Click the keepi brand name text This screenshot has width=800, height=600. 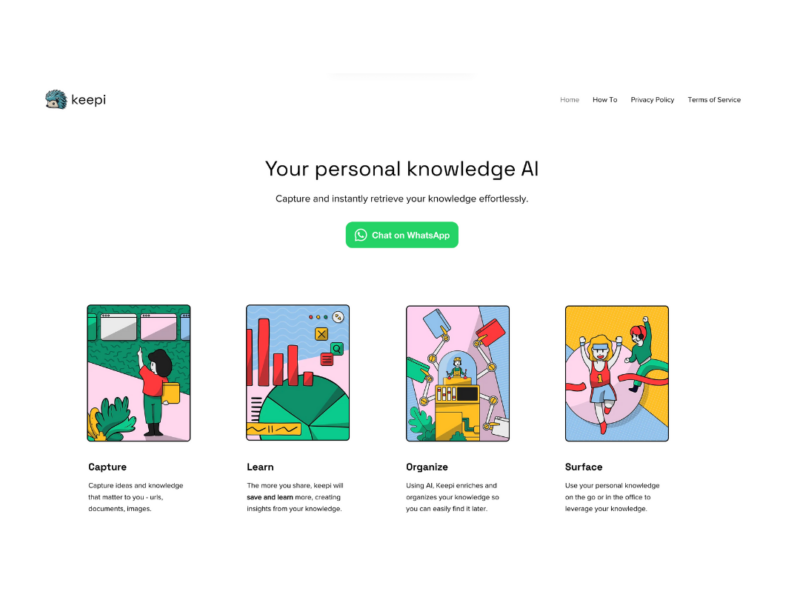(89, 100)
